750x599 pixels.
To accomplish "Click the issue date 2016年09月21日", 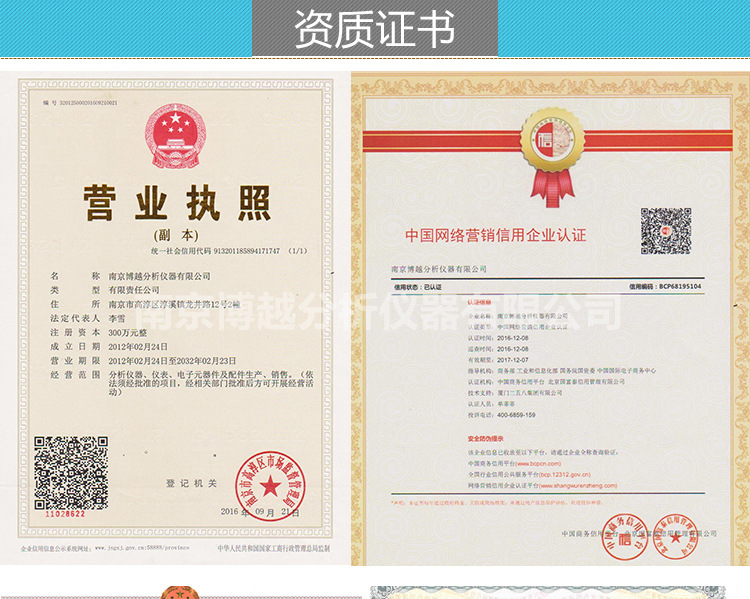I will (x=260, y=512).
